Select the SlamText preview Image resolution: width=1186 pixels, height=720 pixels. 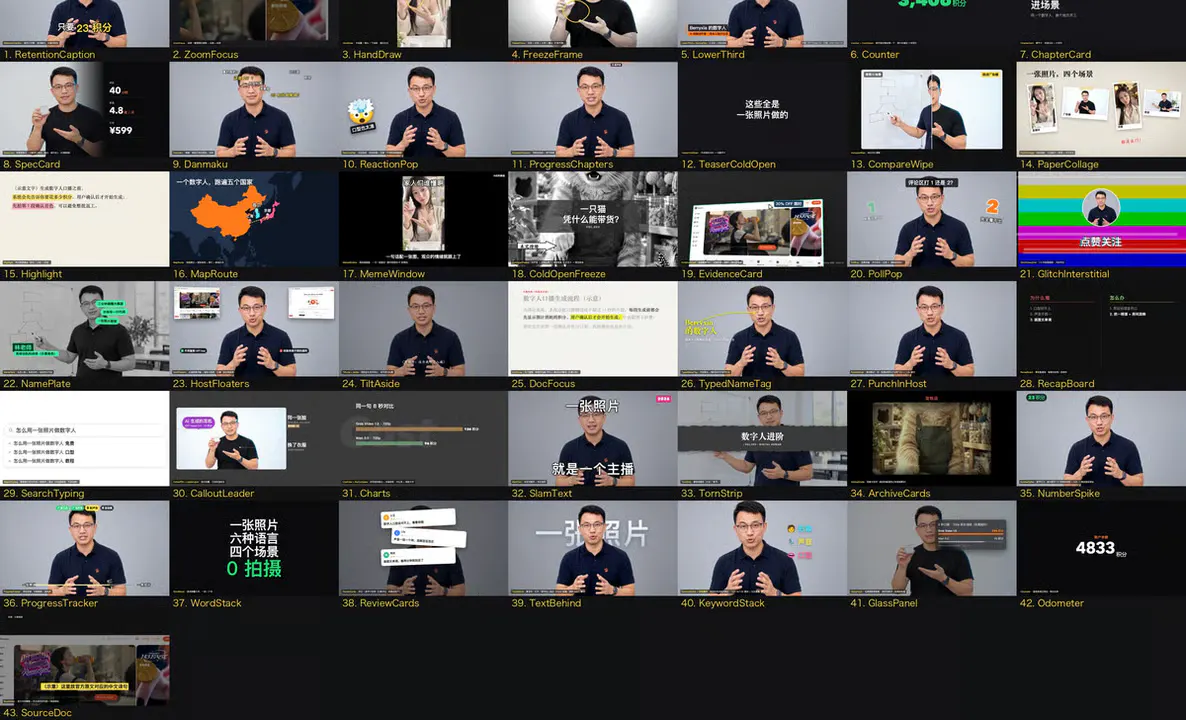tap(593, 438)
